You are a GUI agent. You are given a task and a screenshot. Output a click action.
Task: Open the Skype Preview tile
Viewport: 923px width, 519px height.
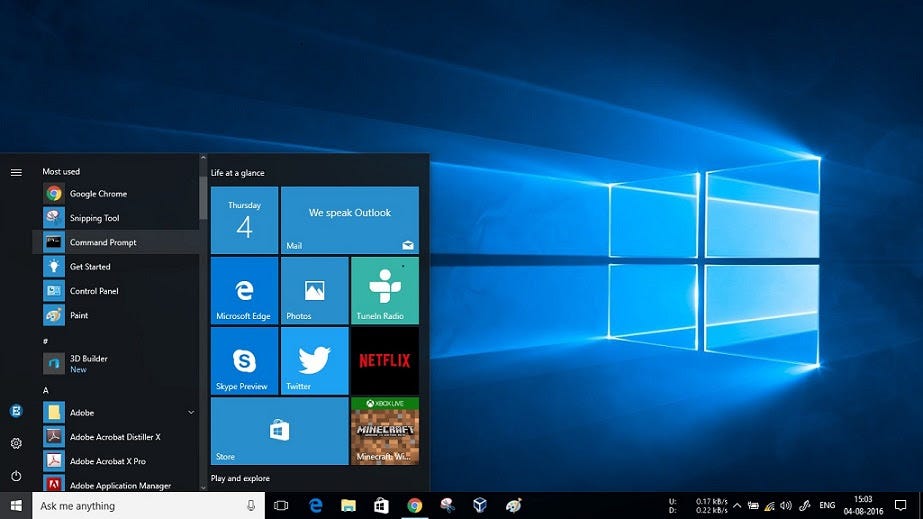point(244,360)
